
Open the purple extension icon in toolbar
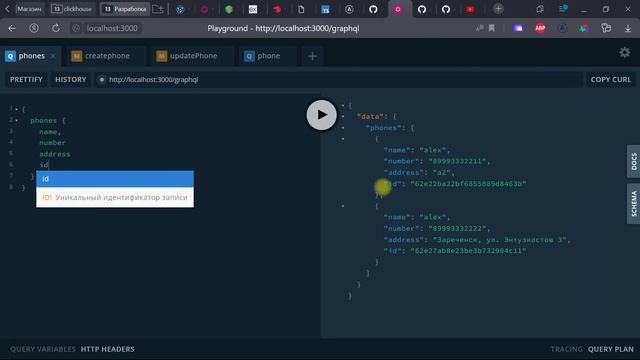pos(518,28)
